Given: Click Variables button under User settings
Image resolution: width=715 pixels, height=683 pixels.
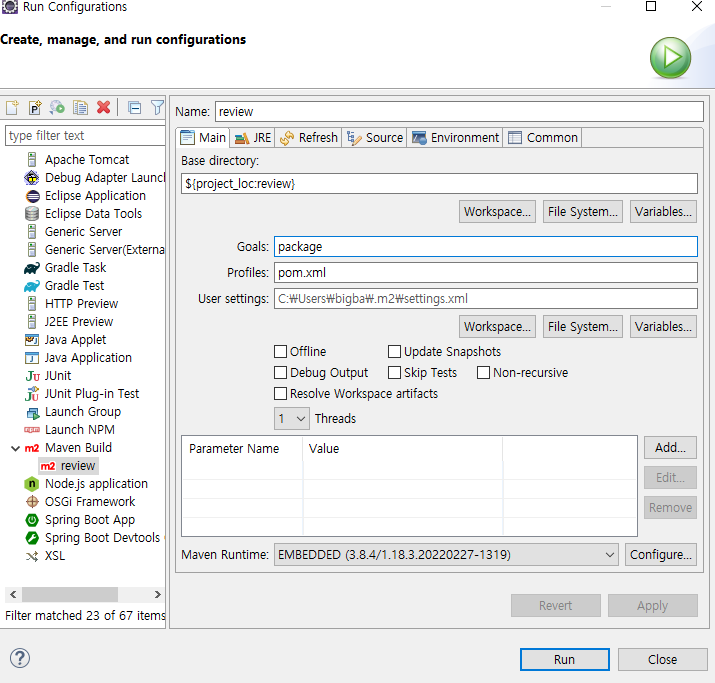Looking at the screenshot, I should tap(663, 326).
